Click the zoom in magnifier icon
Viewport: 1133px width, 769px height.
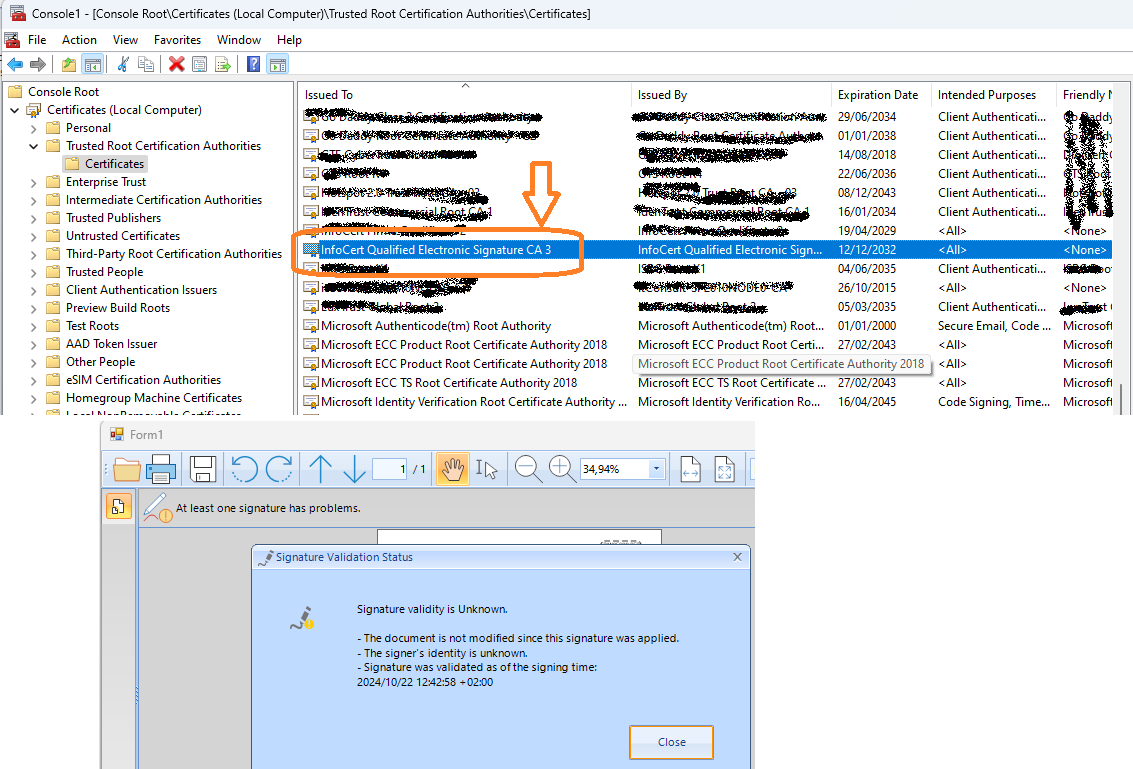[x=561, y=469]
